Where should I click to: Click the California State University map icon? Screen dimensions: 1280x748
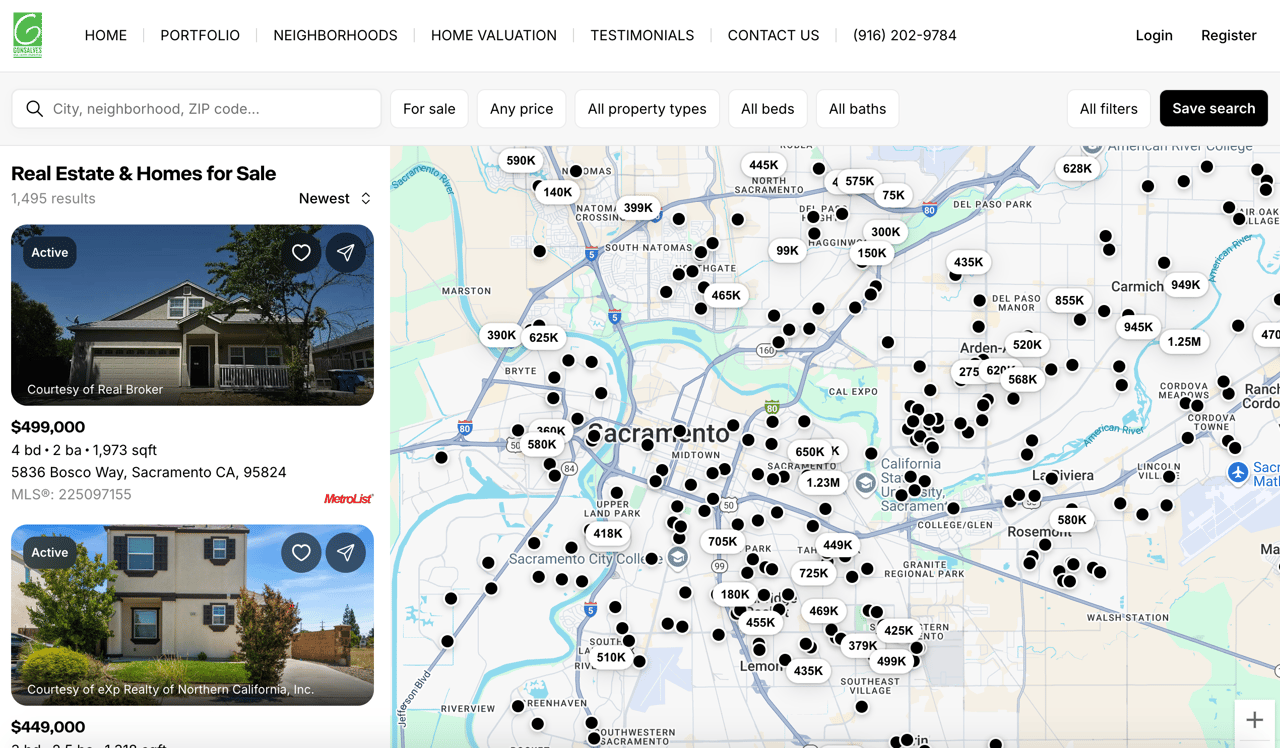point(865,483)
